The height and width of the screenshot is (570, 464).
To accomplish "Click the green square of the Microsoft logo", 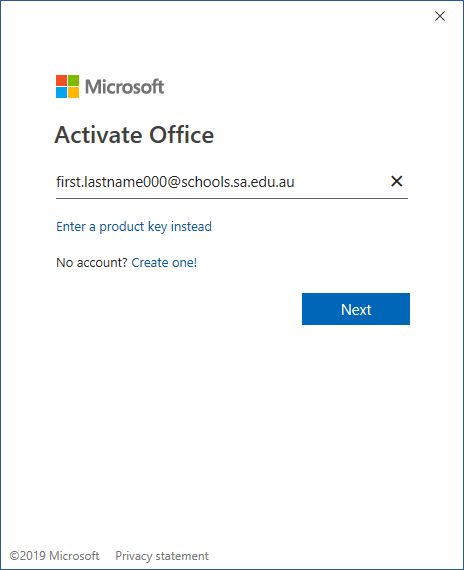I will tap(73, 80).
